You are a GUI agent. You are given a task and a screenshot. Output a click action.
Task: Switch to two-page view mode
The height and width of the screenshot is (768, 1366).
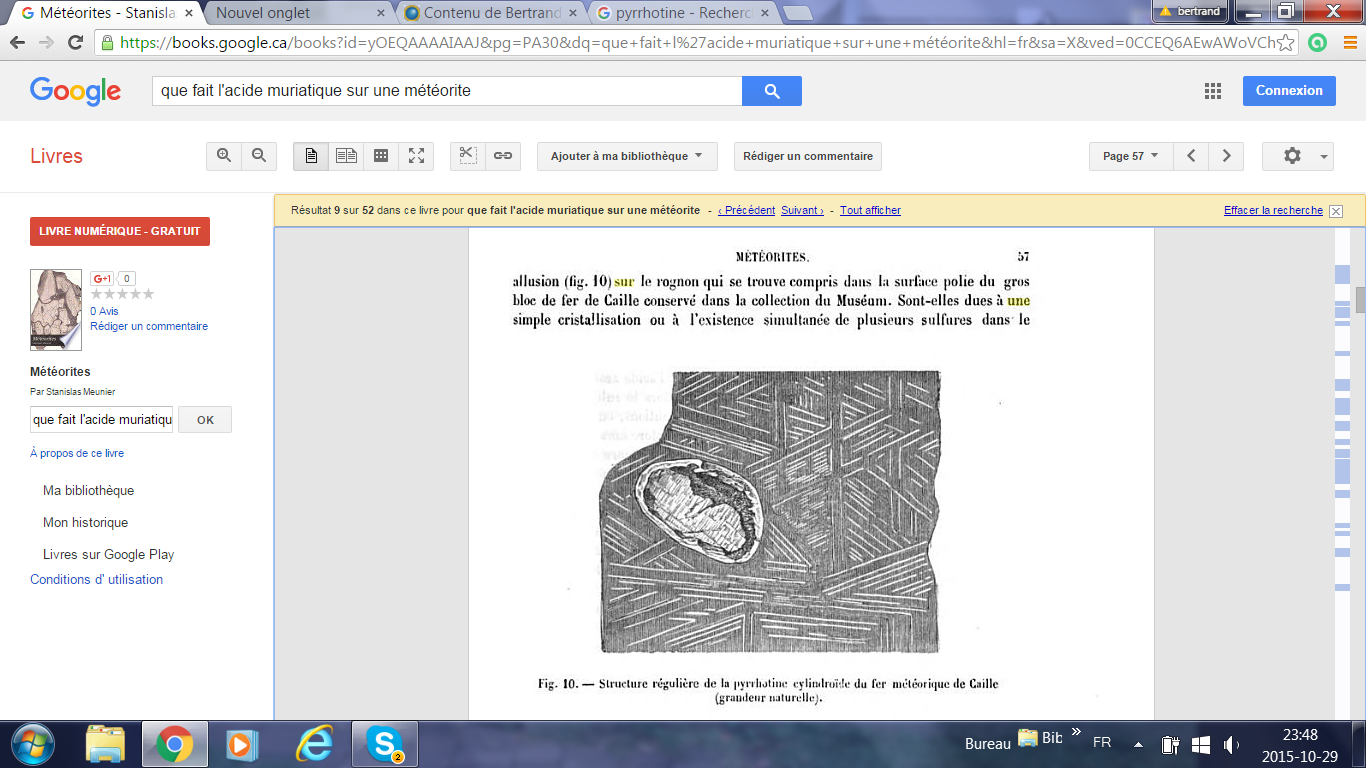[346, 156]
